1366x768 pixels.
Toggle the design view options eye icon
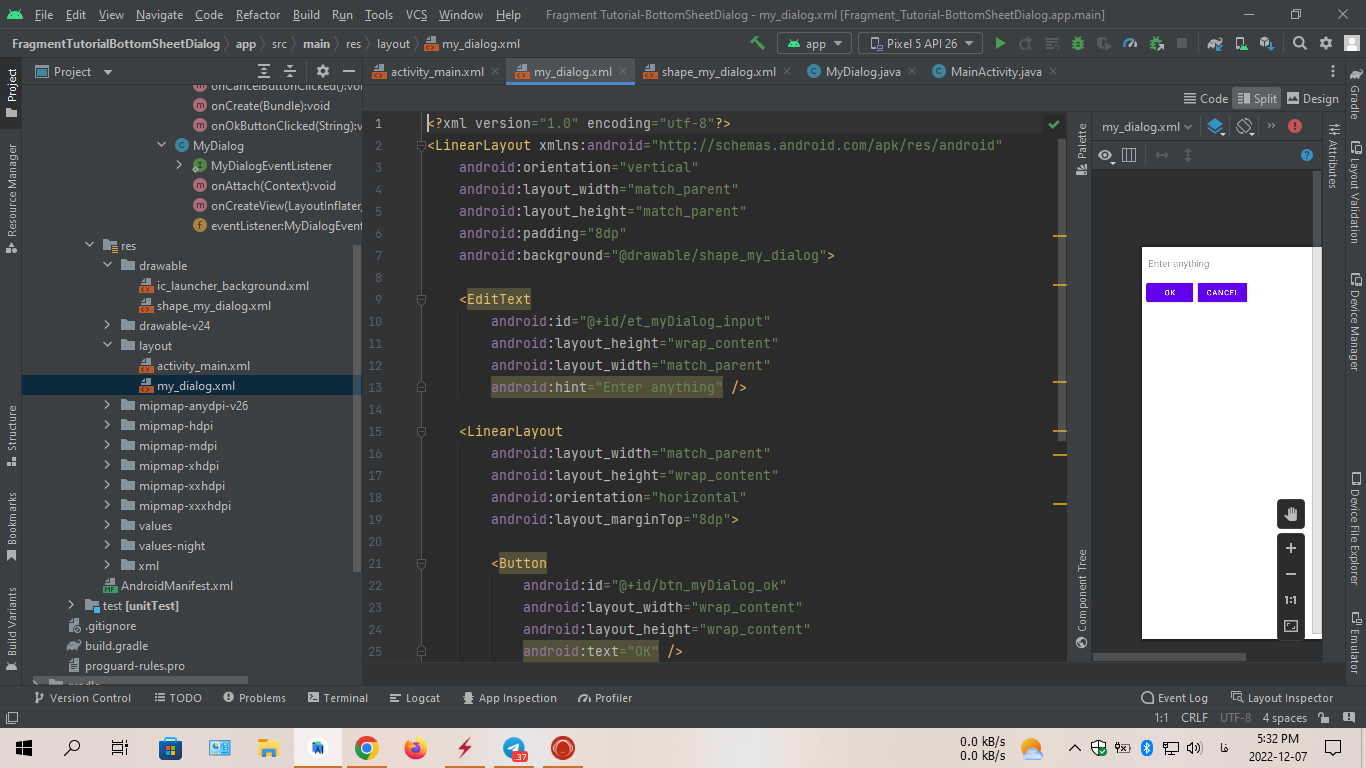pyautogui.click(x=1105, y=155)
